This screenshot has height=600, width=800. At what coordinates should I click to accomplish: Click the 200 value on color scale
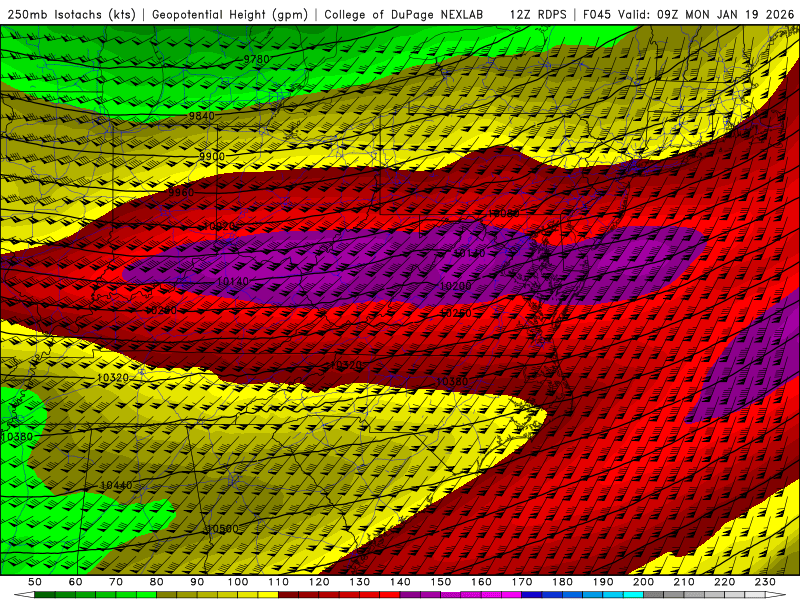(643, 582)
